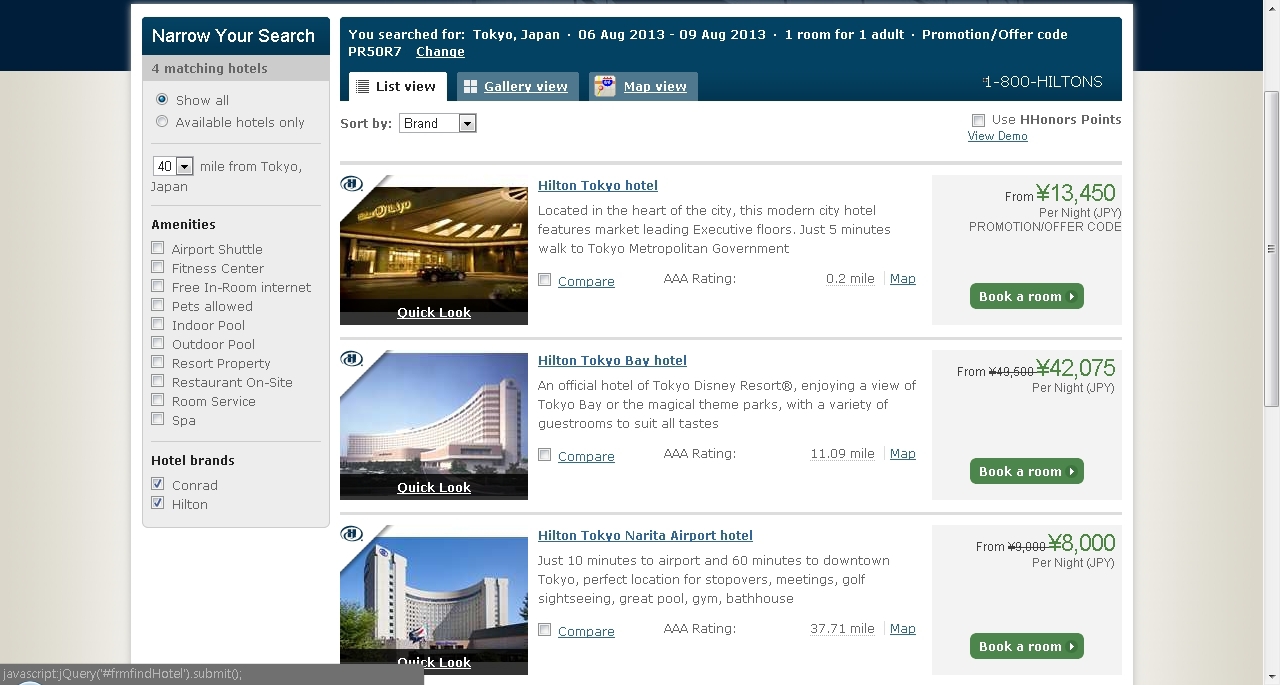Select Available hotels only radio button
This screenshot has height=685, width=1280.
162,122
